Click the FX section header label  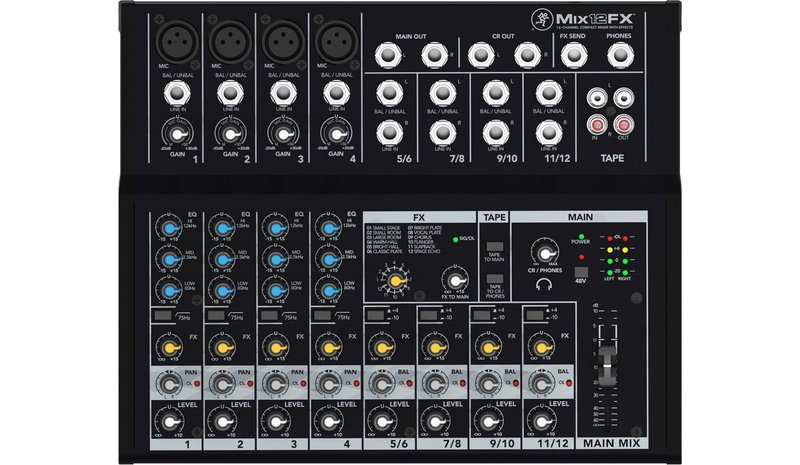(x=419, y=217)
